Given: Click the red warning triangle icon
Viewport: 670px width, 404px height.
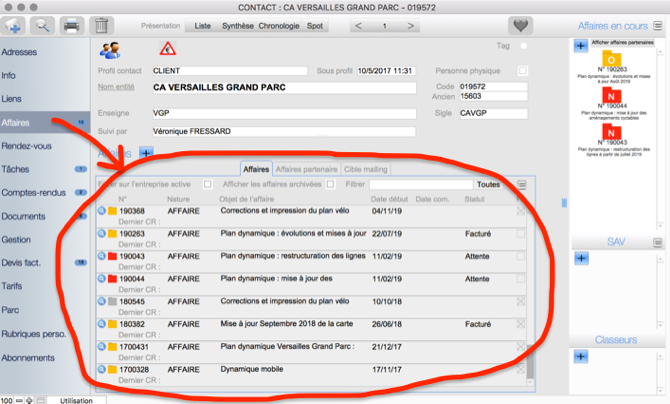Looking at the screenshot, I should tap(168, 48).
